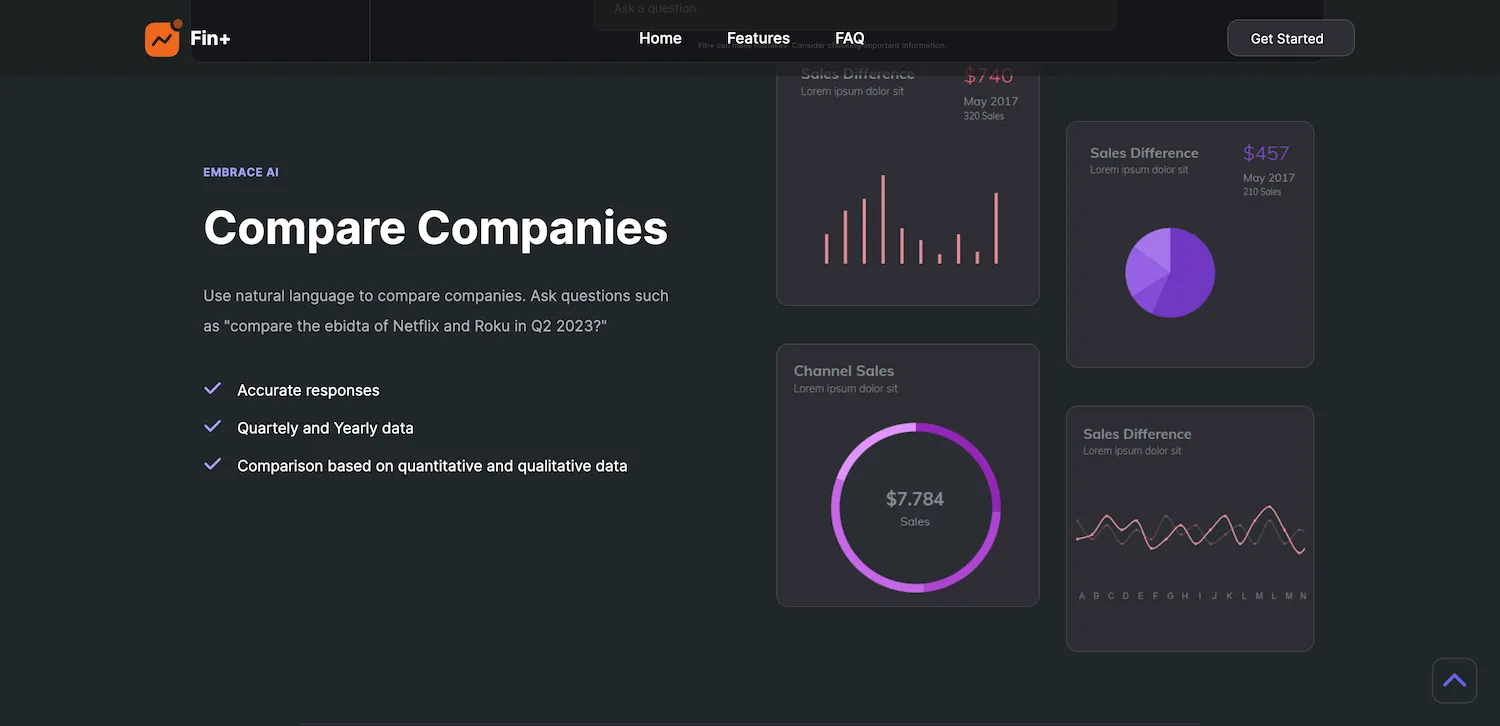Click the 210 Sales text
Viewport: 1500px width, 726px height.
(x=1262, y=192)
